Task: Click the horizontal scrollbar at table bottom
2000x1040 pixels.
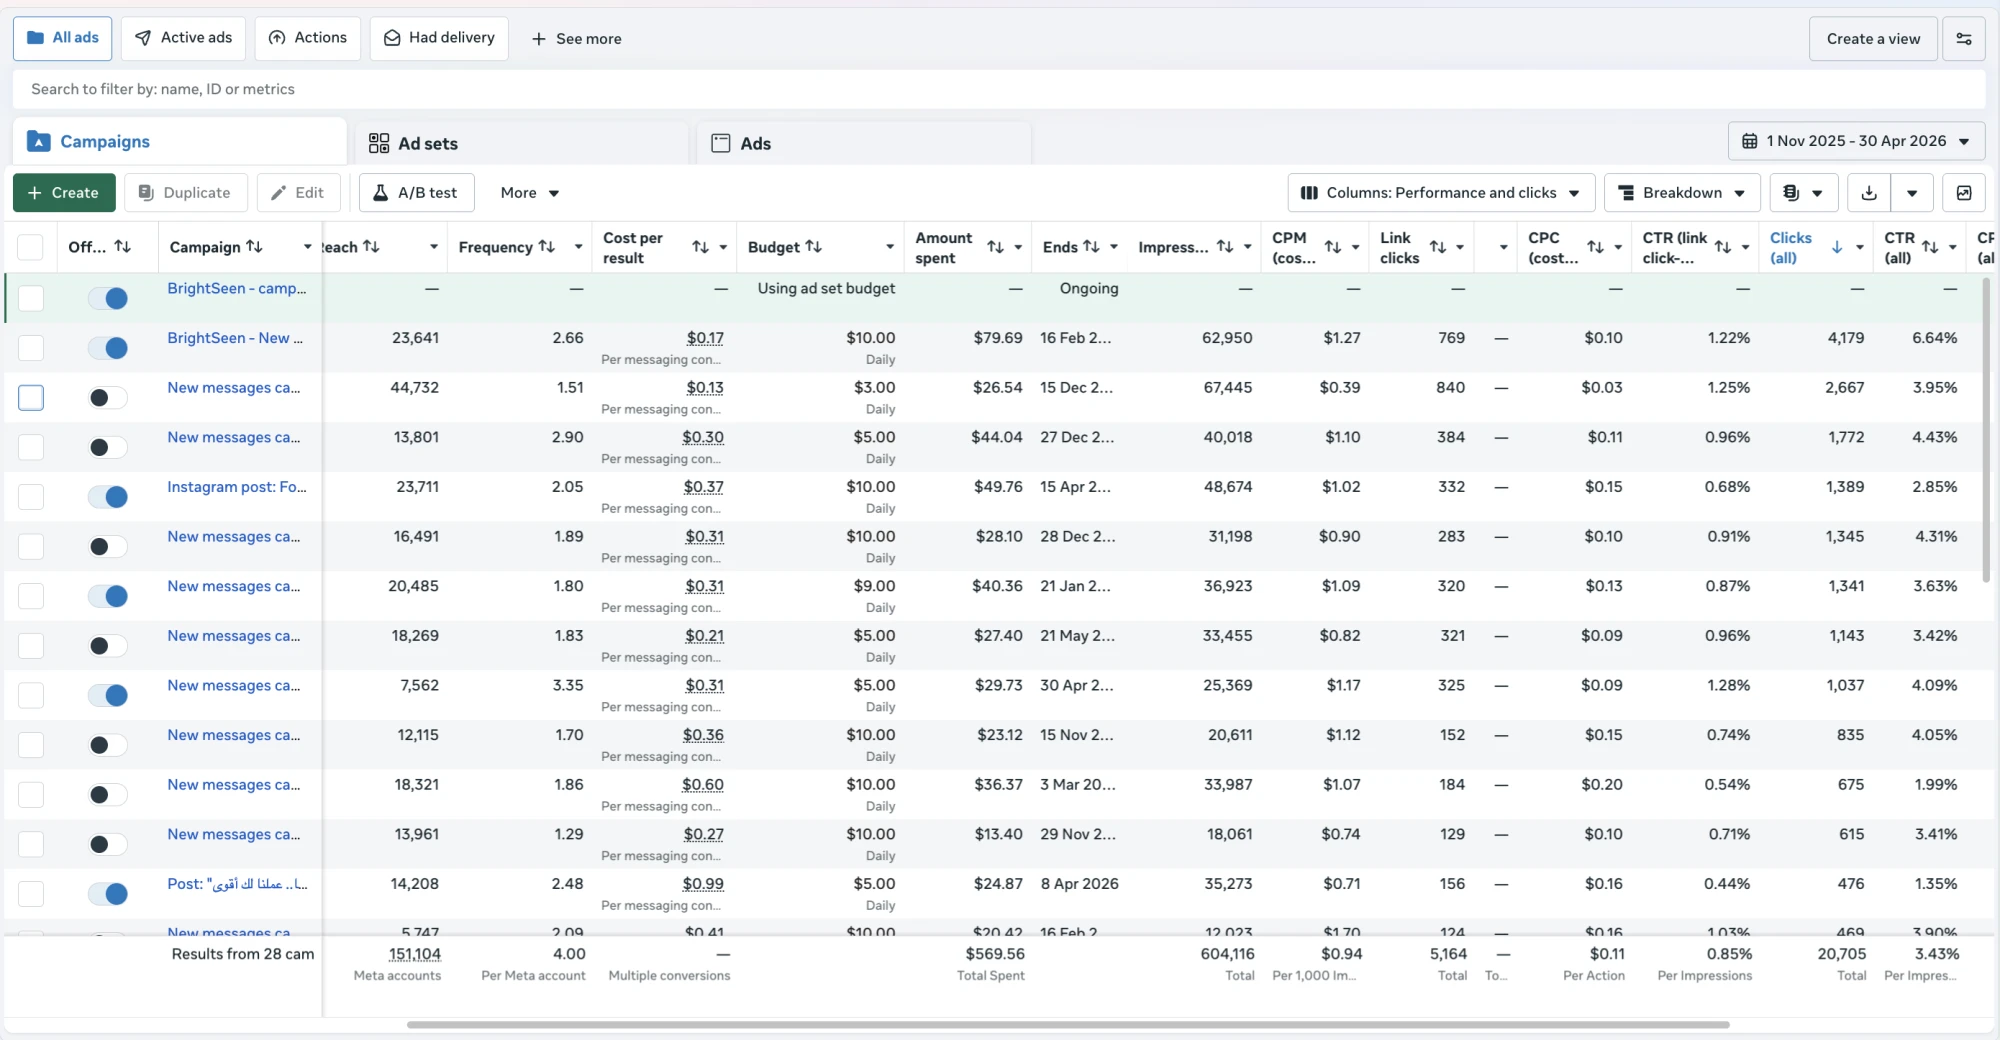Action: point(1068,1024)
